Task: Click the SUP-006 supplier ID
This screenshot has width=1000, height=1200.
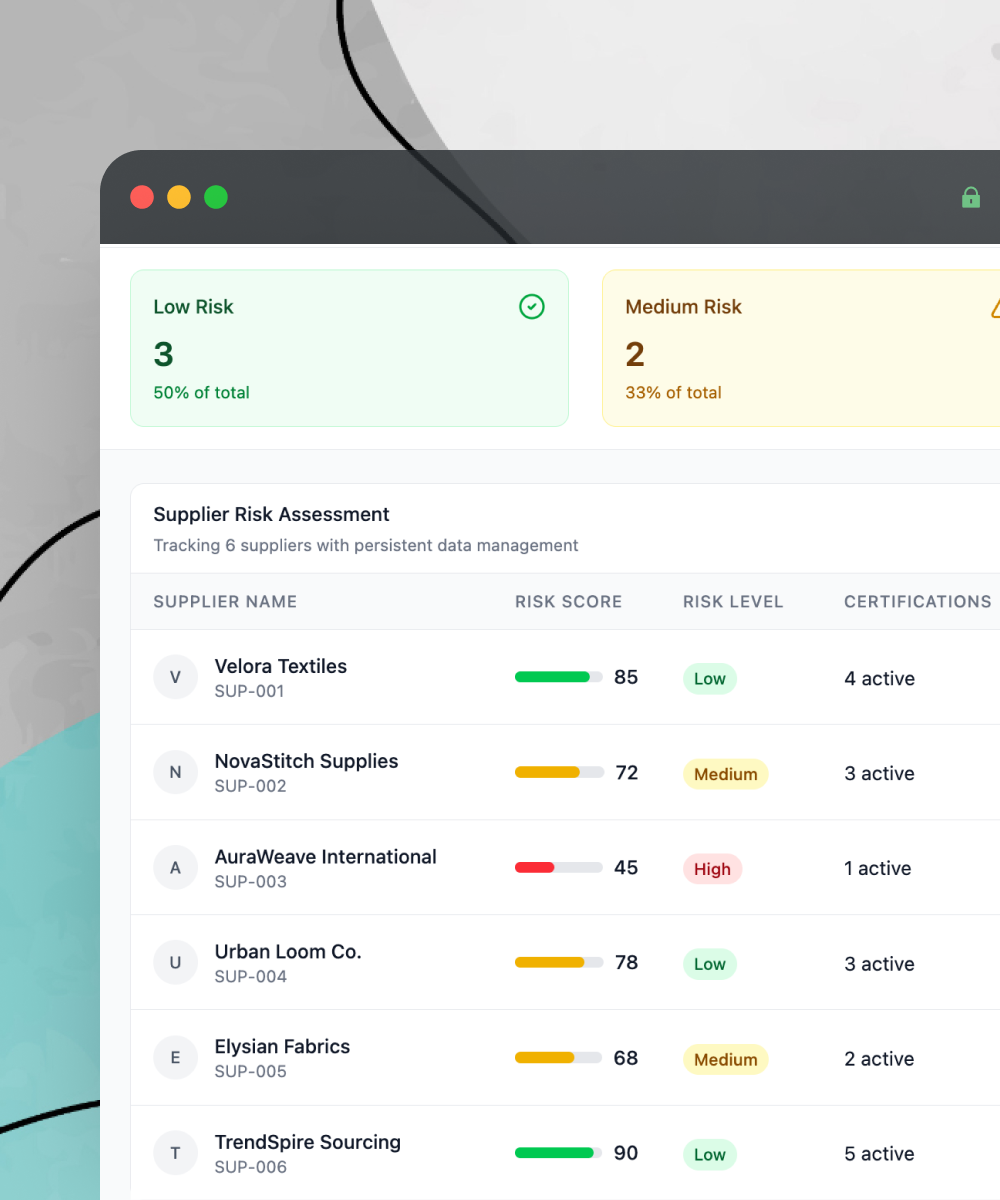Action: click(x=251, y=1167)
